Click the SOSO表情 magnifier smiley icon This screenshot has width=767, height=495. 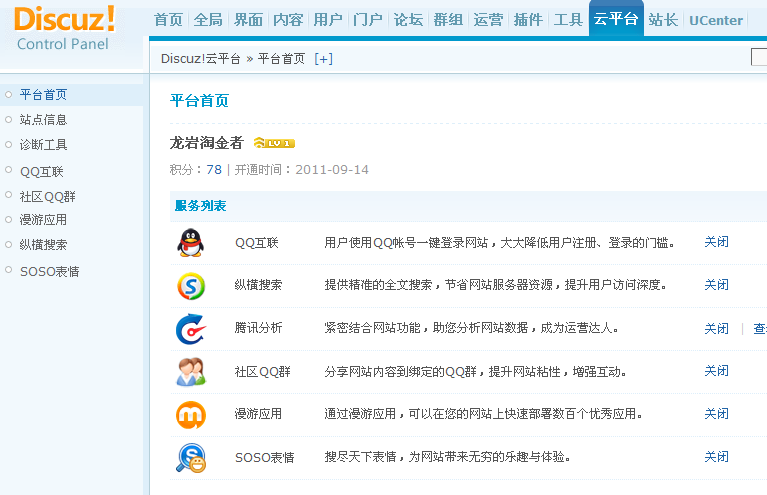(x=191, y=458)
